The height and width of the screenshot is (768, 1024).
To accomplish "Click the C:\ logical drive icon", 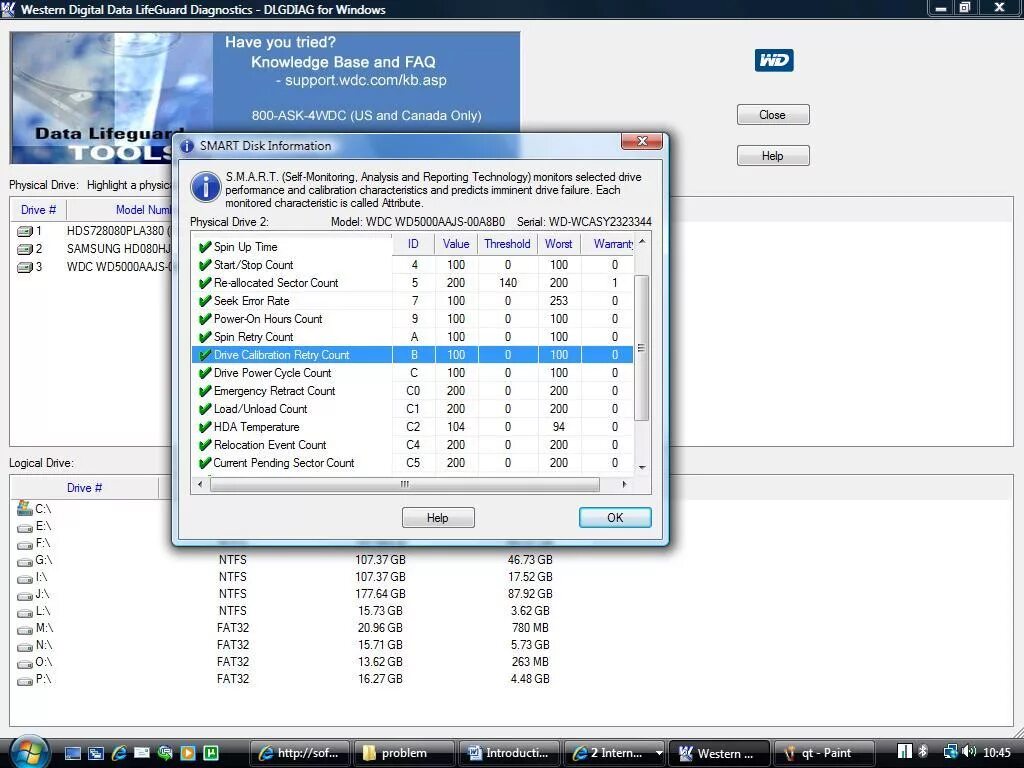I will coord(25,508).
